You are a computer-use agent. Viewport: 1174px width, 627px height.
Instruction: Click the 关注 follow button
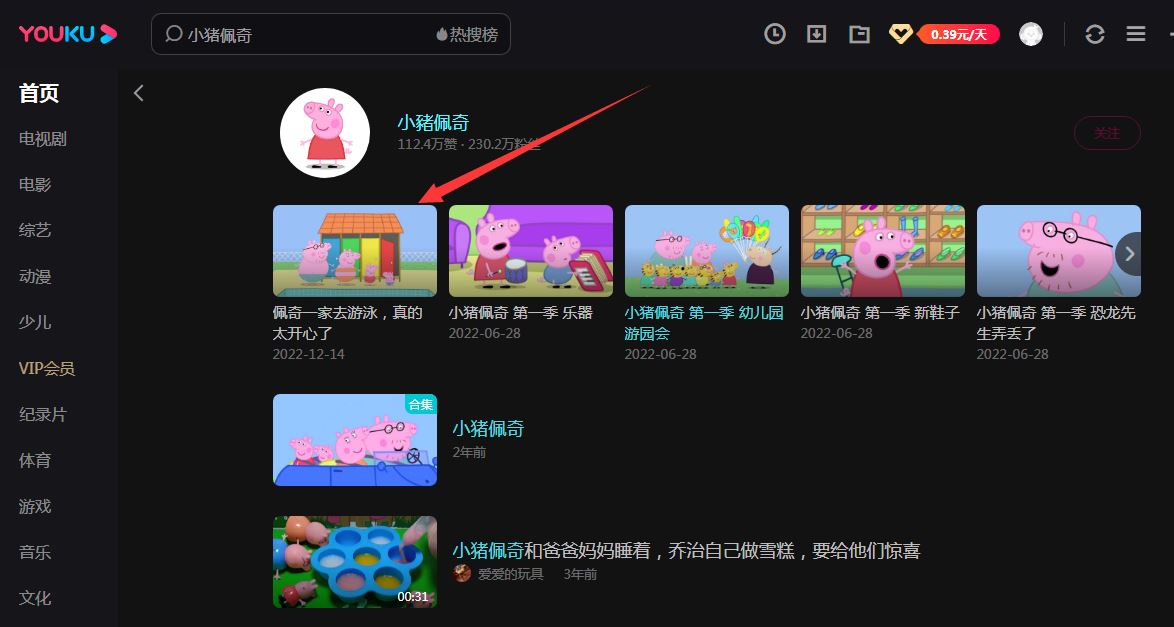point(1106,132)
